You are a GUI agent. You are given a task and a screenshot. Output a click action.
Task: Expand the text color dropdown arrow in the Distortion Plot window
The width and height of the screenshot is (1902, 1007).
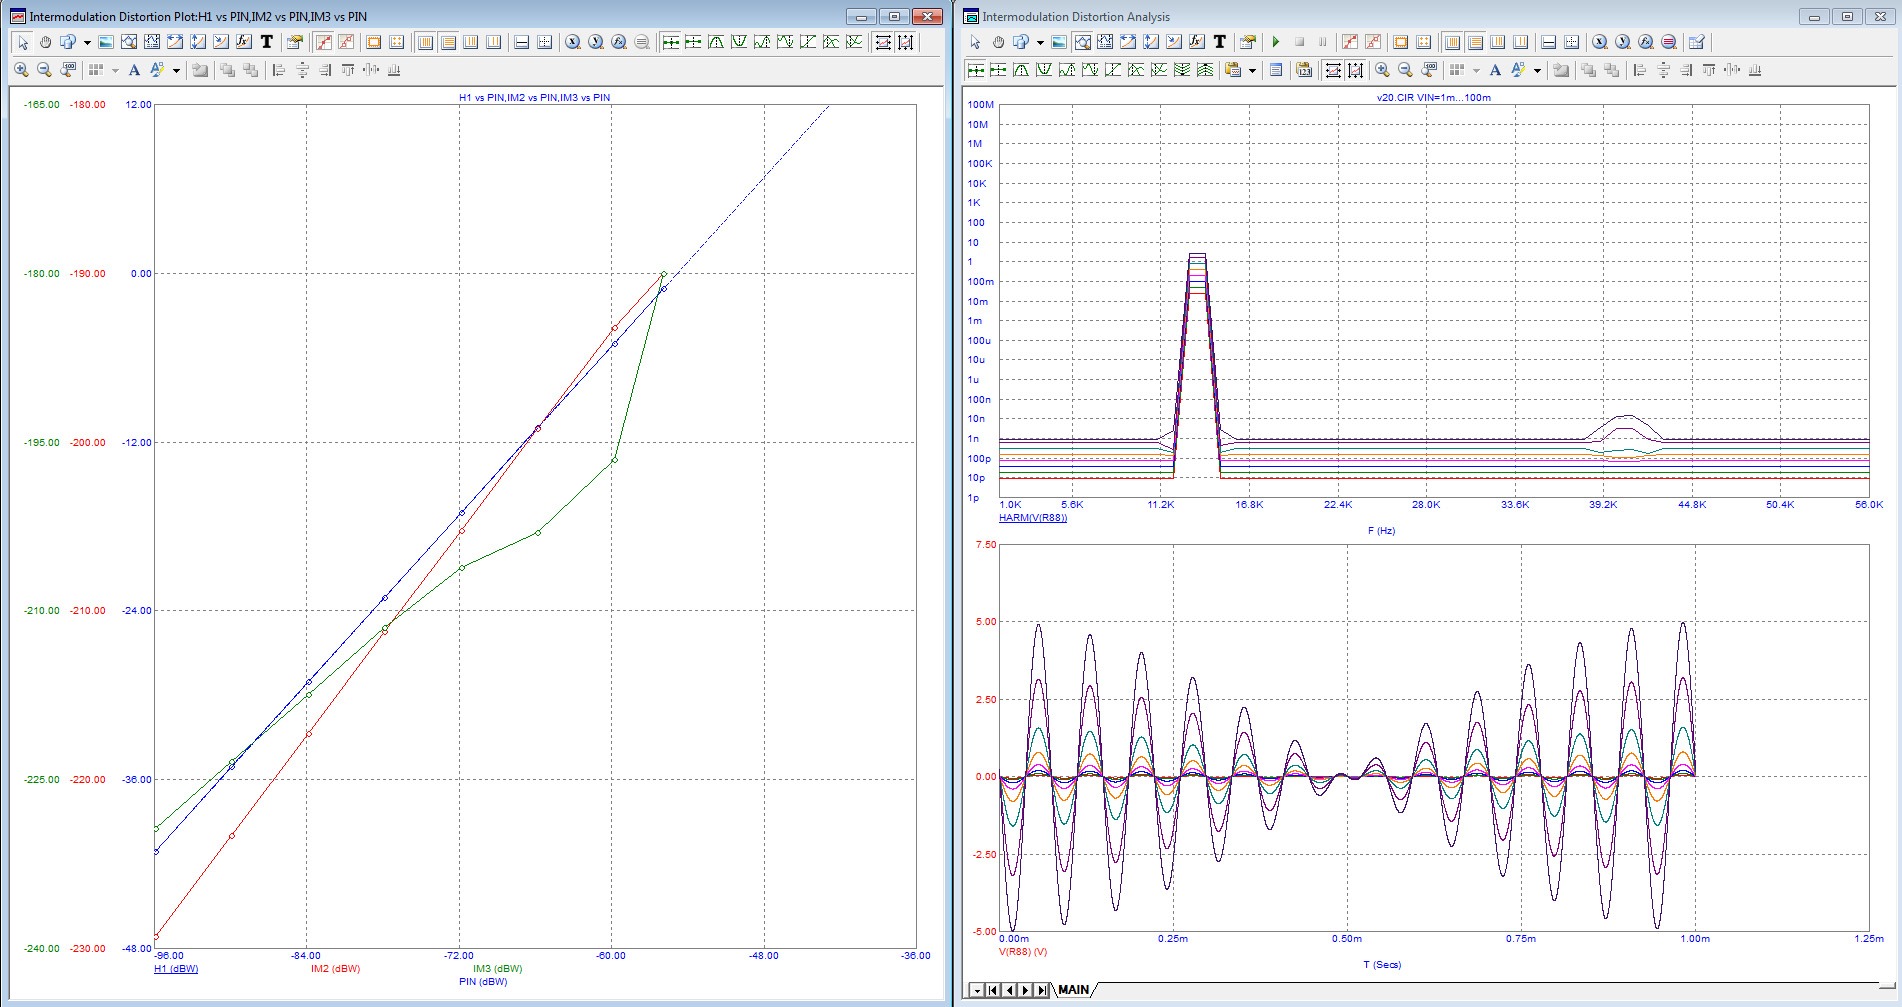point(176,70)
